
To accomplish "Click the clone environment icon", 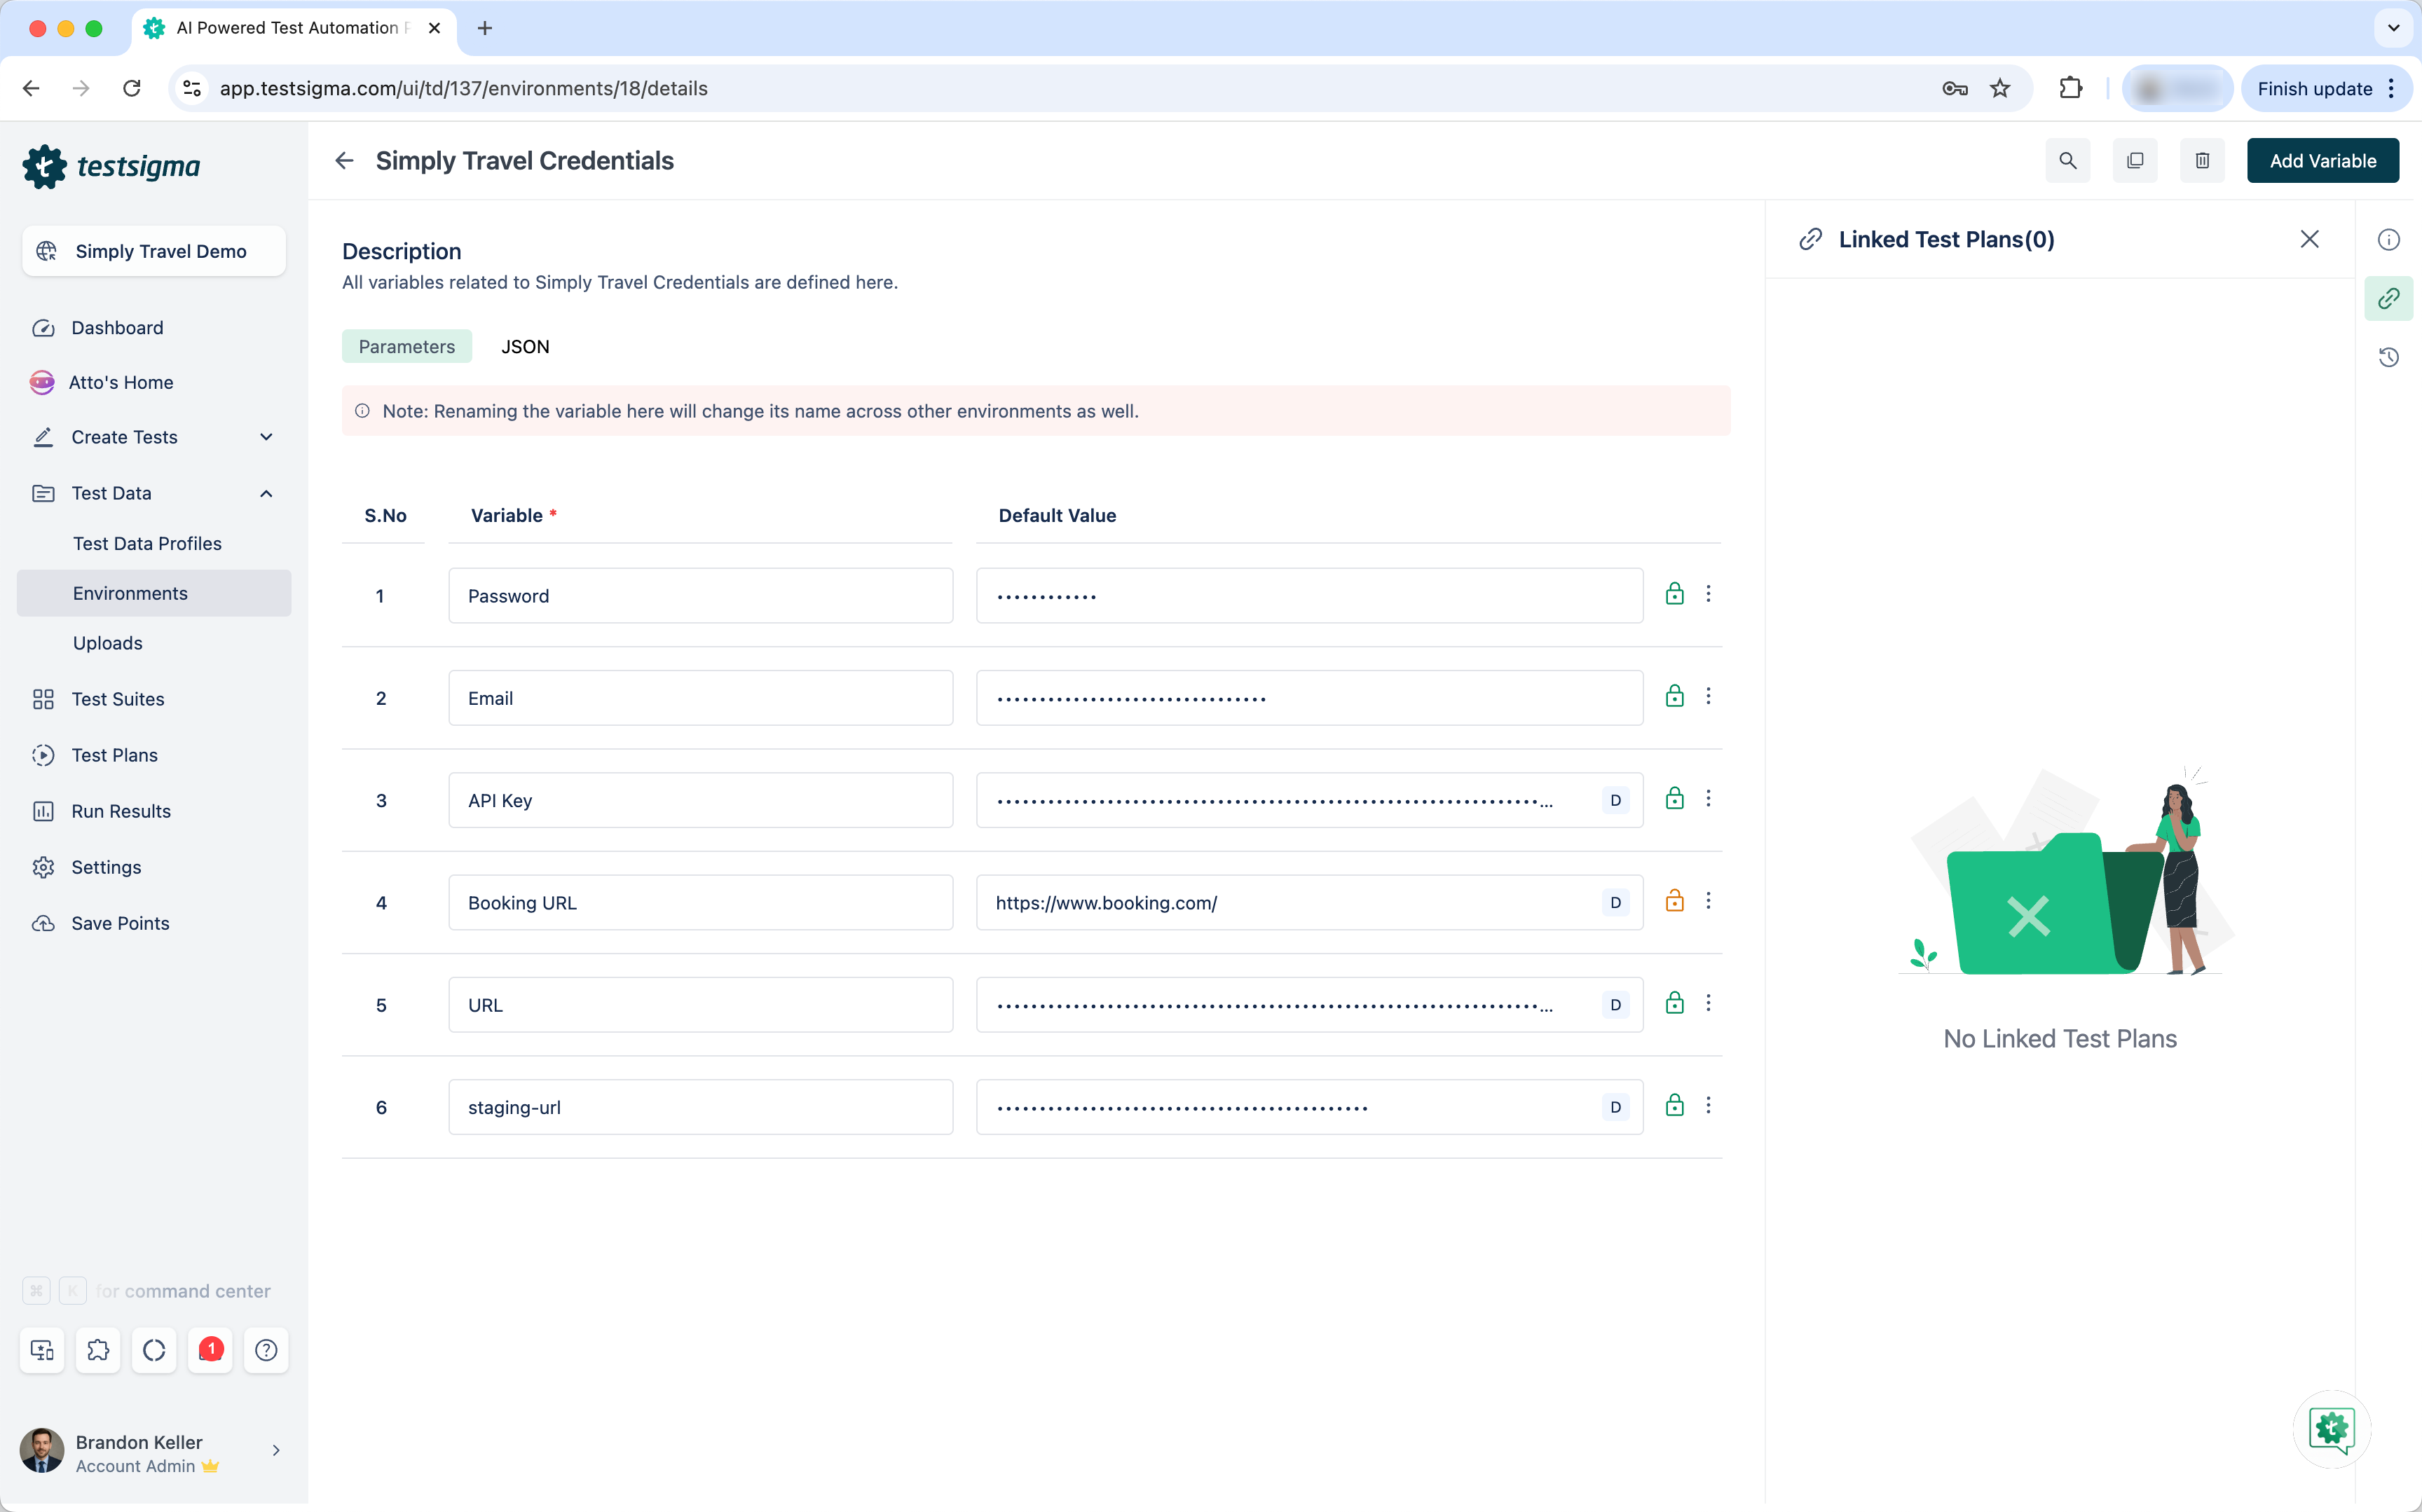I will coord(2134,161).
